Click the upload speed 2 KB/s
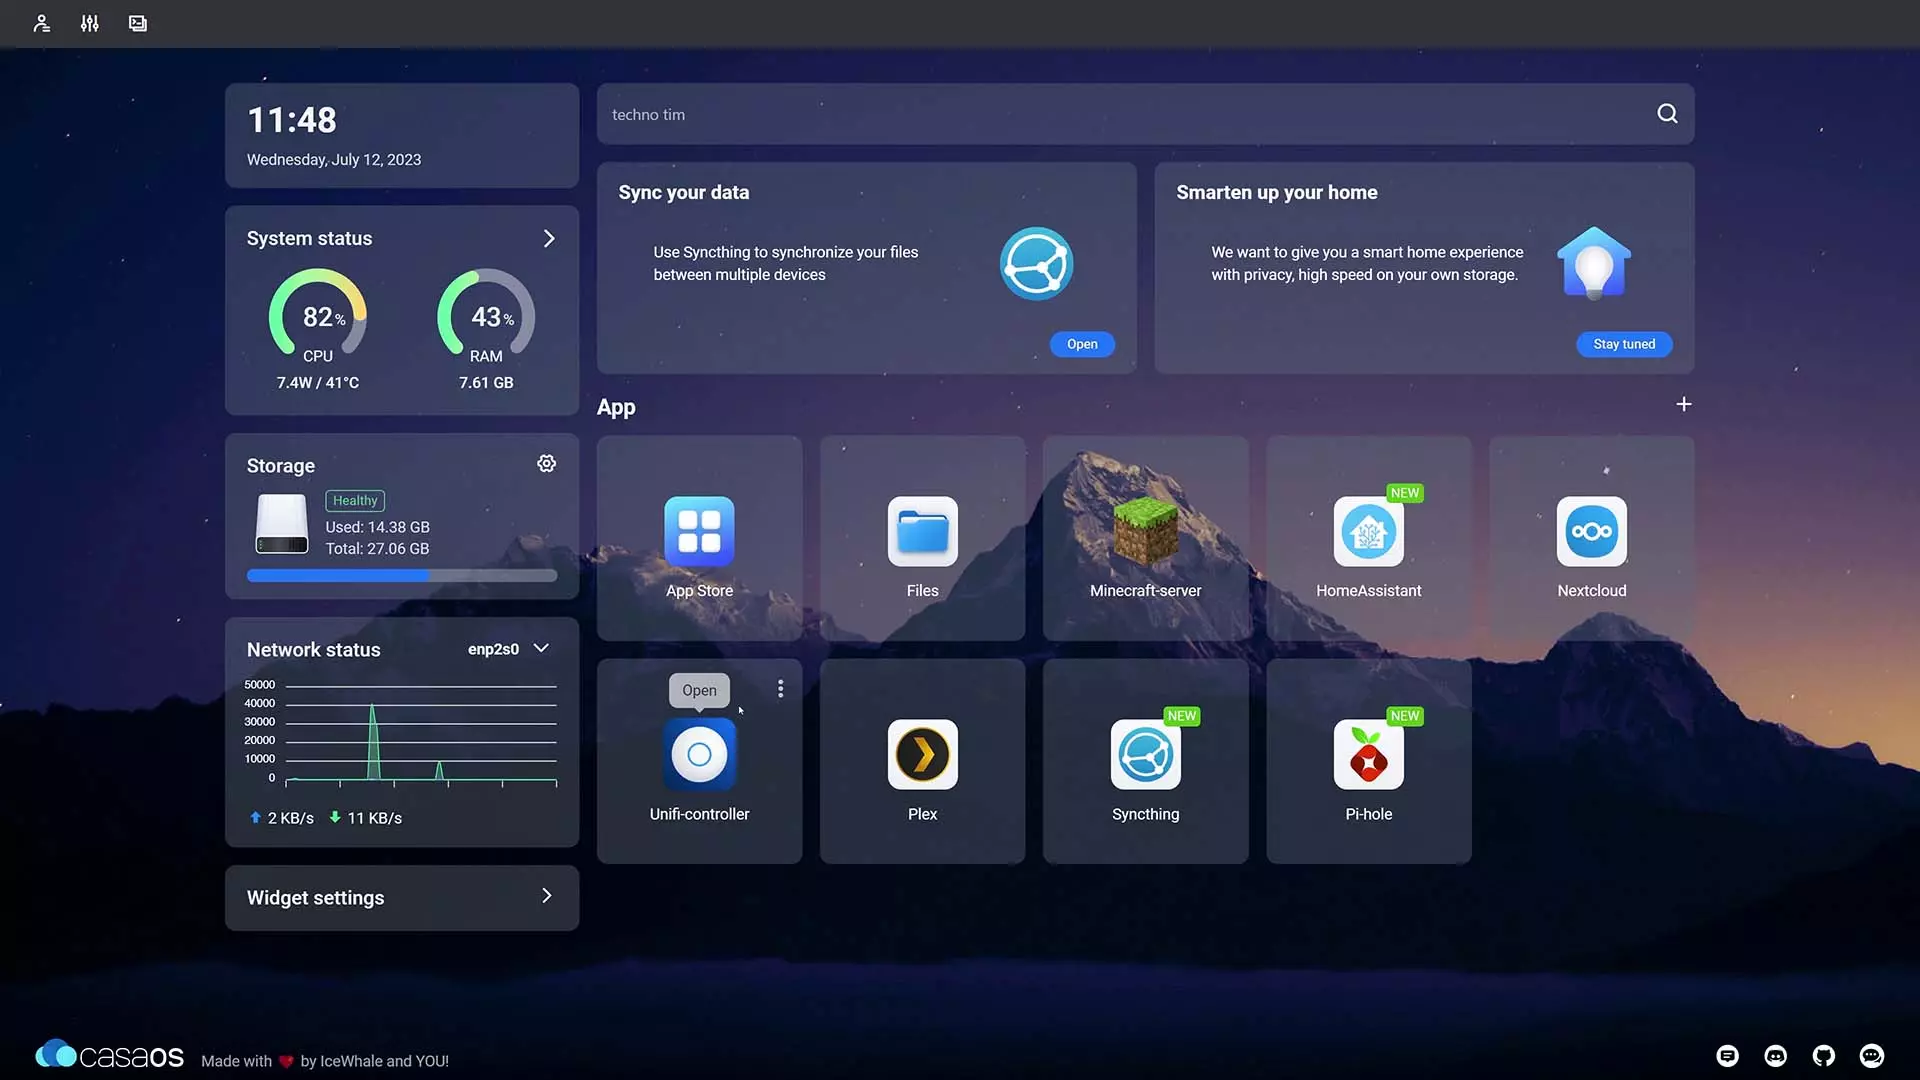This screenshot has height=1080, width=1920. pyautogui.click(x=281, y=818)
